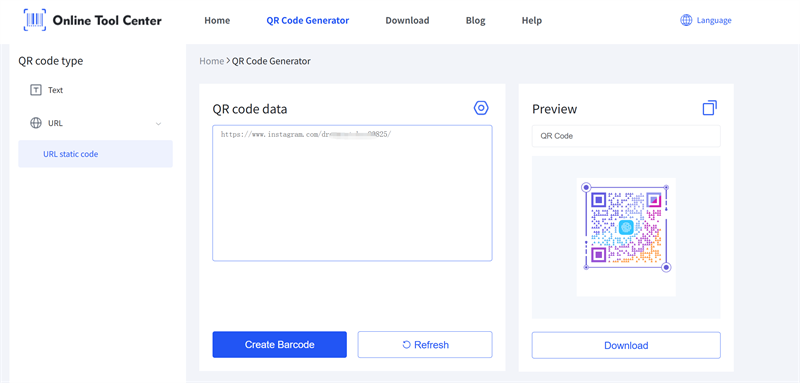Select URL static code option
Screen dimensions: 800x383
pyautogui.click(x=95, y=154)
